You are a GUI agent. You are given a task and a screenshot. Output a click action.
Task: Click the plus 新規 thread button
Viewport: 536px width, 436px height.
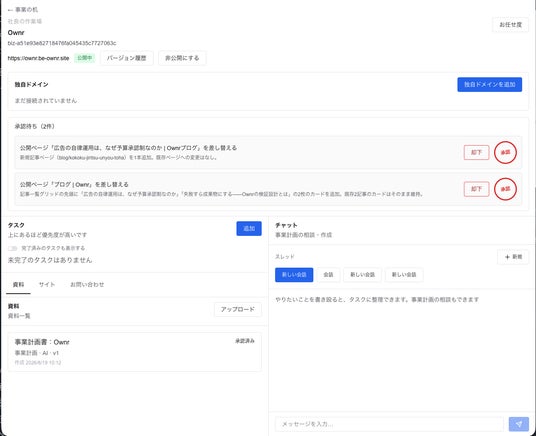point(513,257)
